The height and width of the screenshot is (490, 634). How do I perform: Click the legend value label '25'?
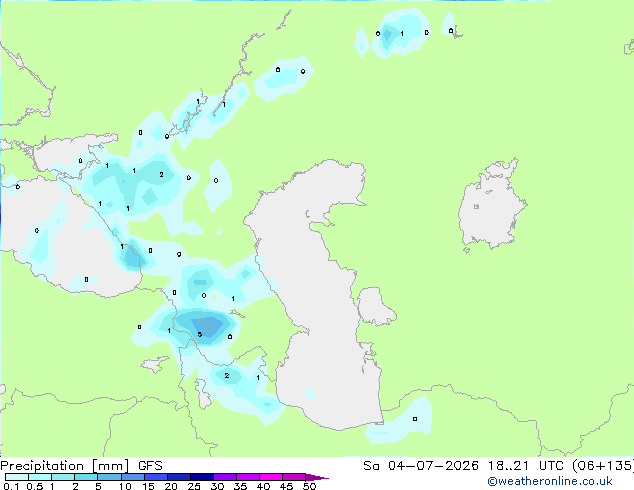194,486
